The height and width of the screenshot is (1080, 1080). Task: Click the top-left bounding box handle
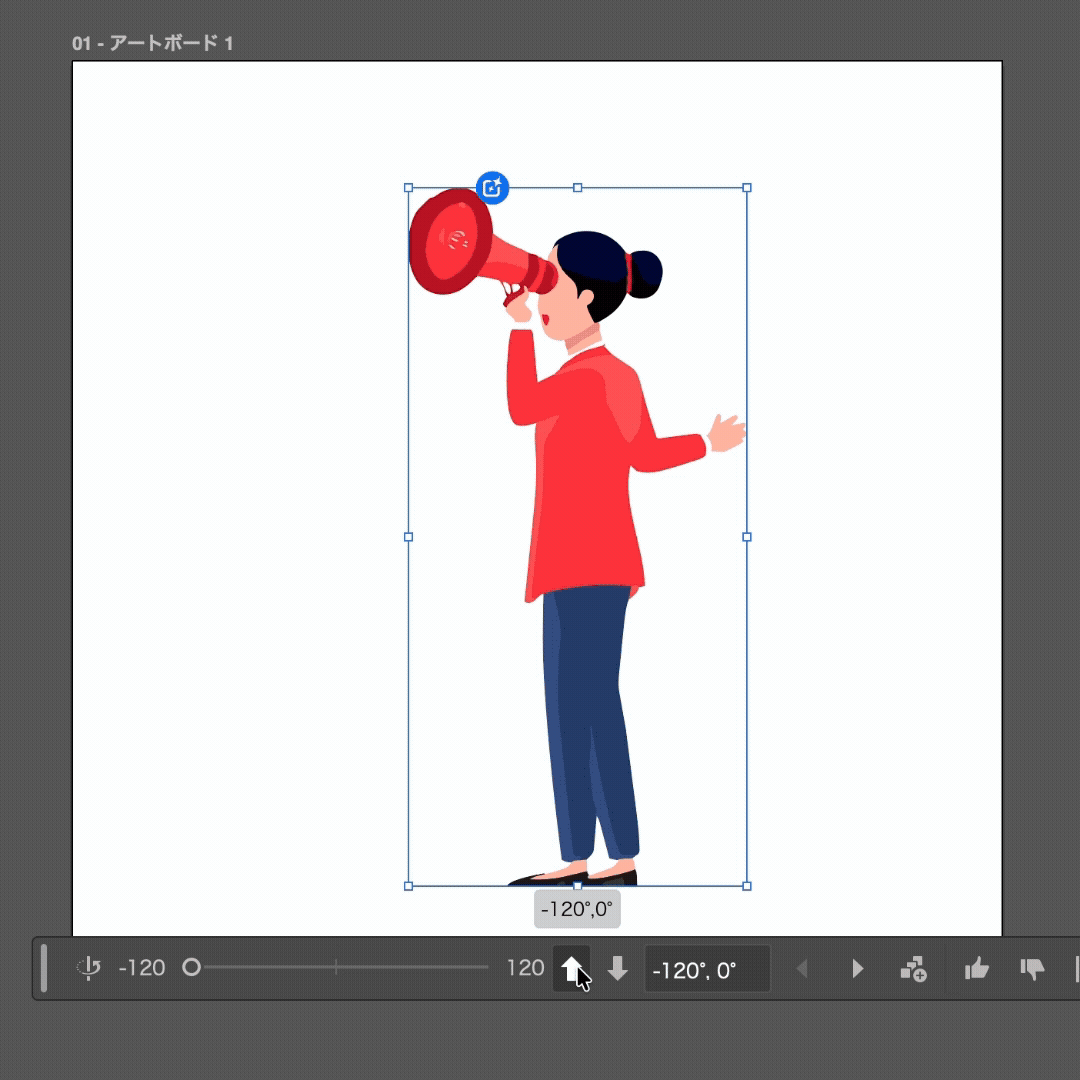[408, 187]
